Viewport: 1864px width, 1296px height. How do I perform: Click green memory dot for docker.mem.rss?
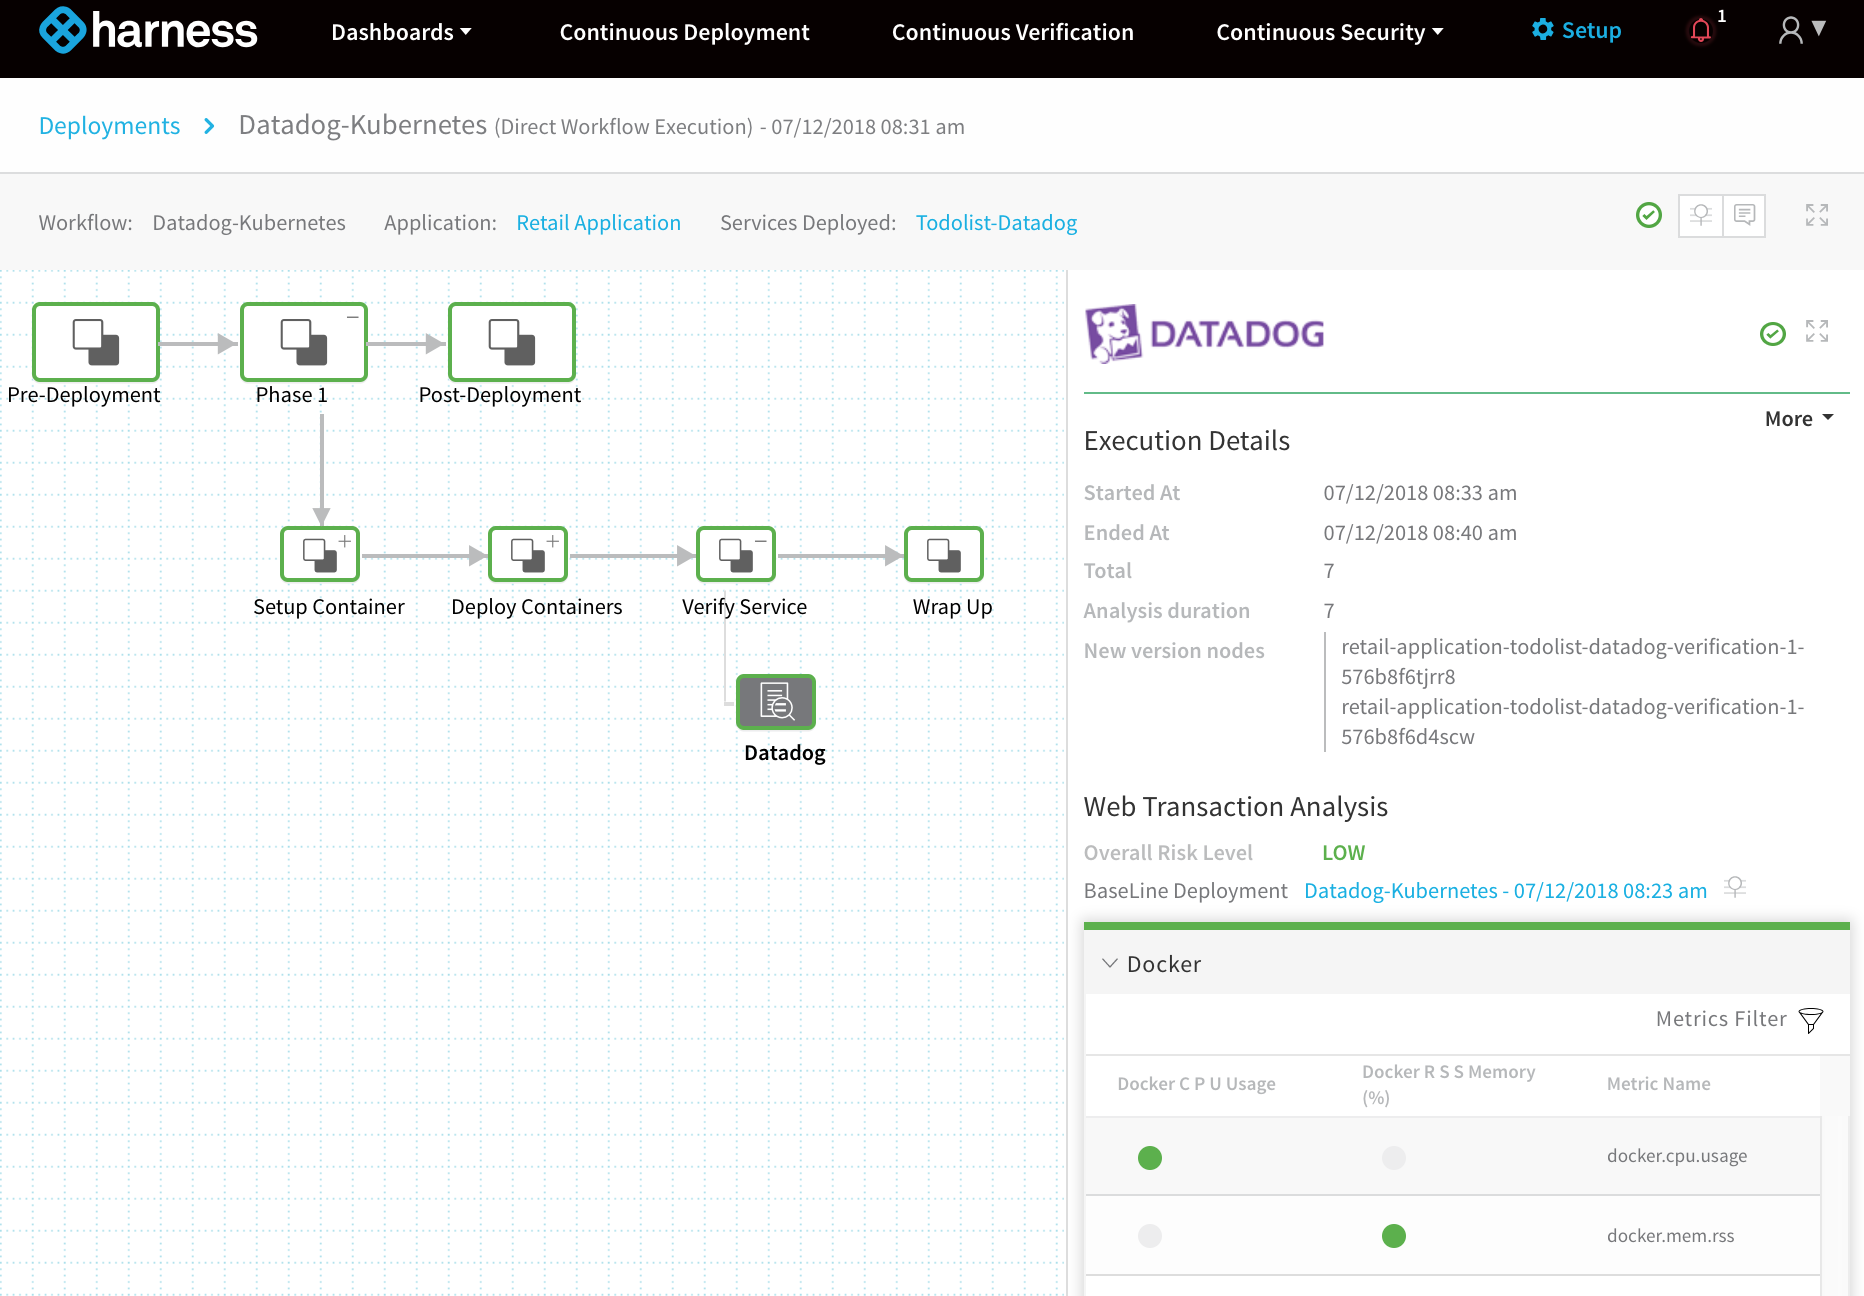[x=1394, y=1236]
